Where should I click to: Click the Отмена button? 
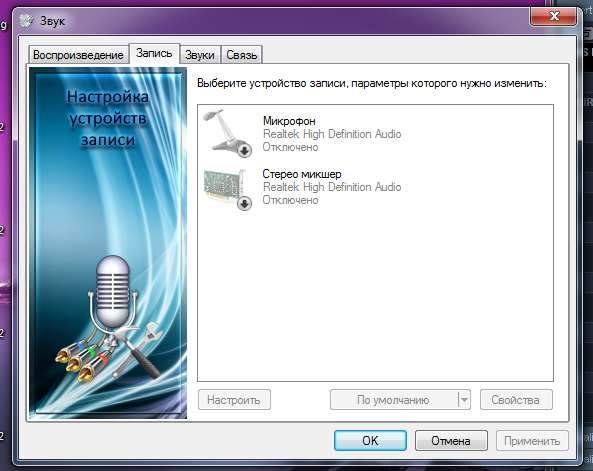coord(451,441)
